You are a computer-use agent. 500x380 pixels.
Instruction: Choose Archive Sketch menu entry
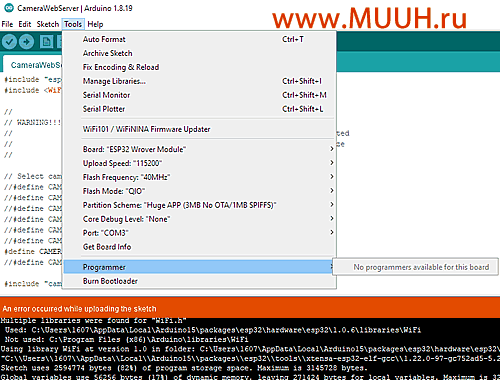coord(200,53)
